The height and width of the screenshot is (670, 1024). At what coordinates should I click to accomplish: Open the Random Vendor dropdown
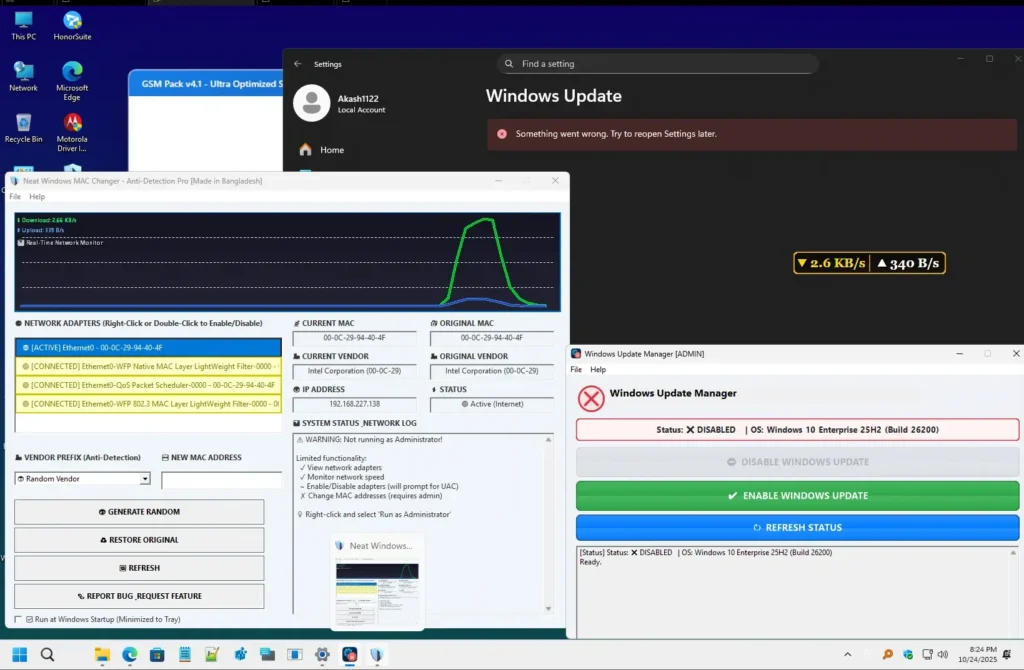[x=82, y=478]
